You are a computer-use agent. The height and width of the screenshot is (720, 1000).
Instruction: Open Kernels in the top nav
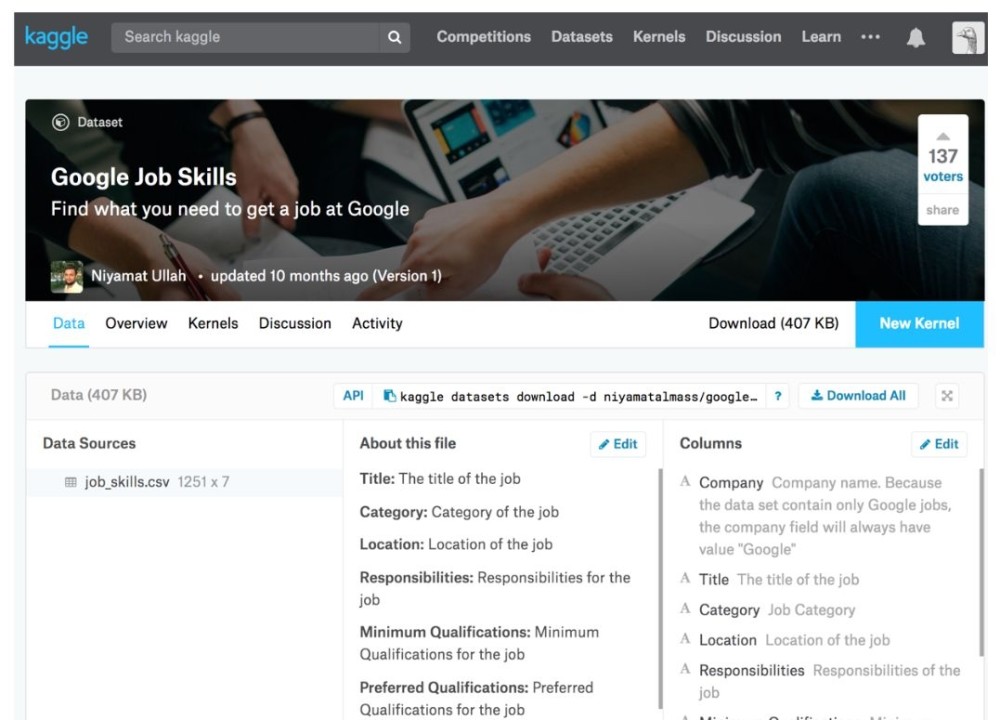659,37
